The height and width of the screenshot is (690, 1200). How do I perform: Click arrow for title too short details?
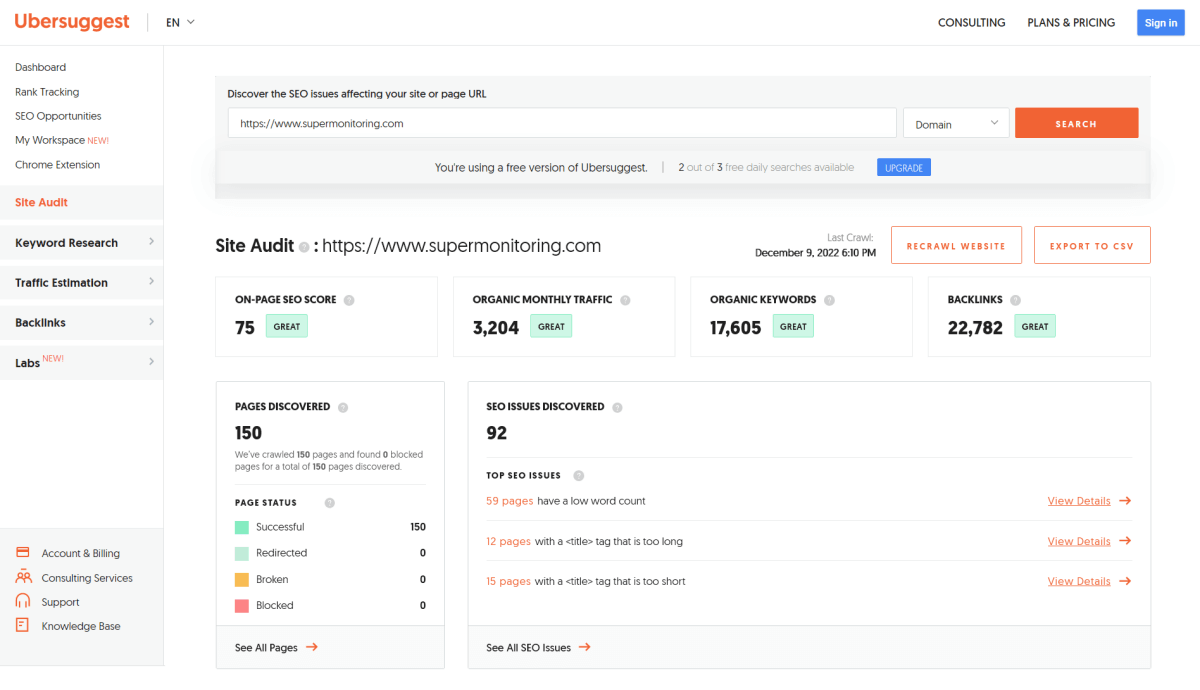tap(1125, 581)
